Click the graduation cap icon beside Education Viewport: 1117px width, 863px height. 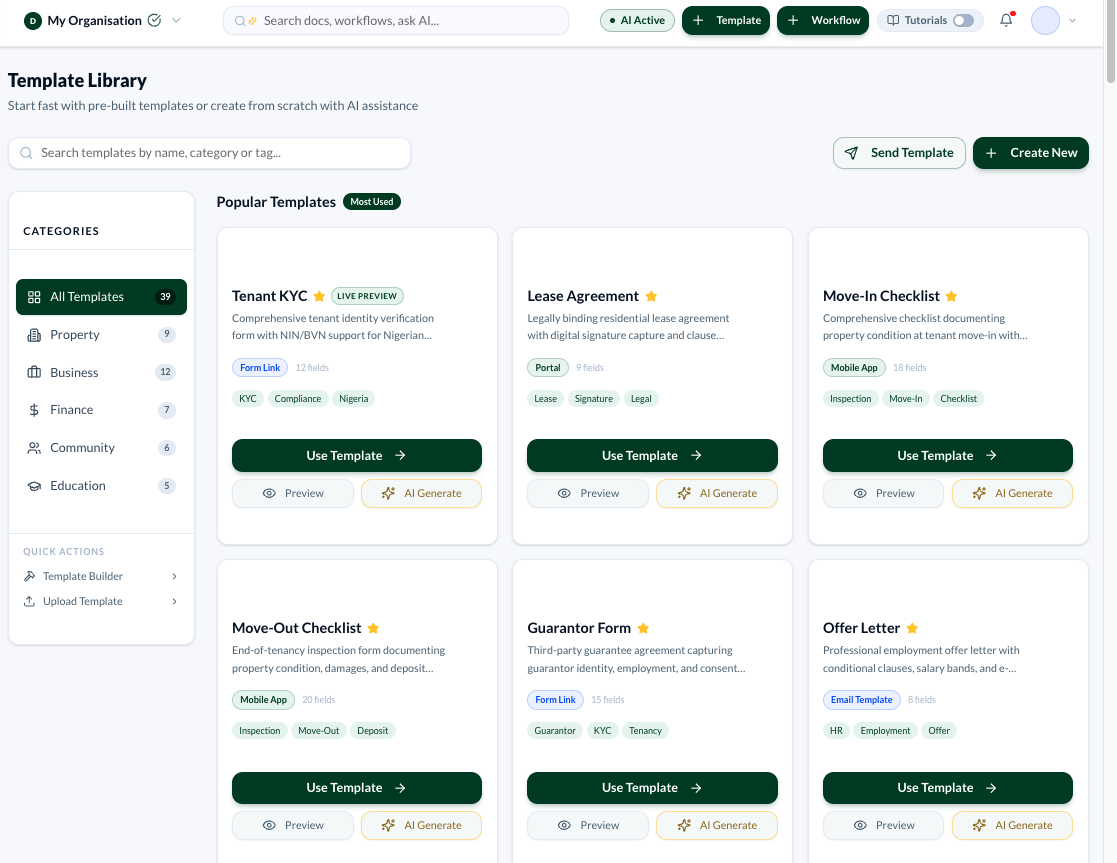click(x=33, y=485)
